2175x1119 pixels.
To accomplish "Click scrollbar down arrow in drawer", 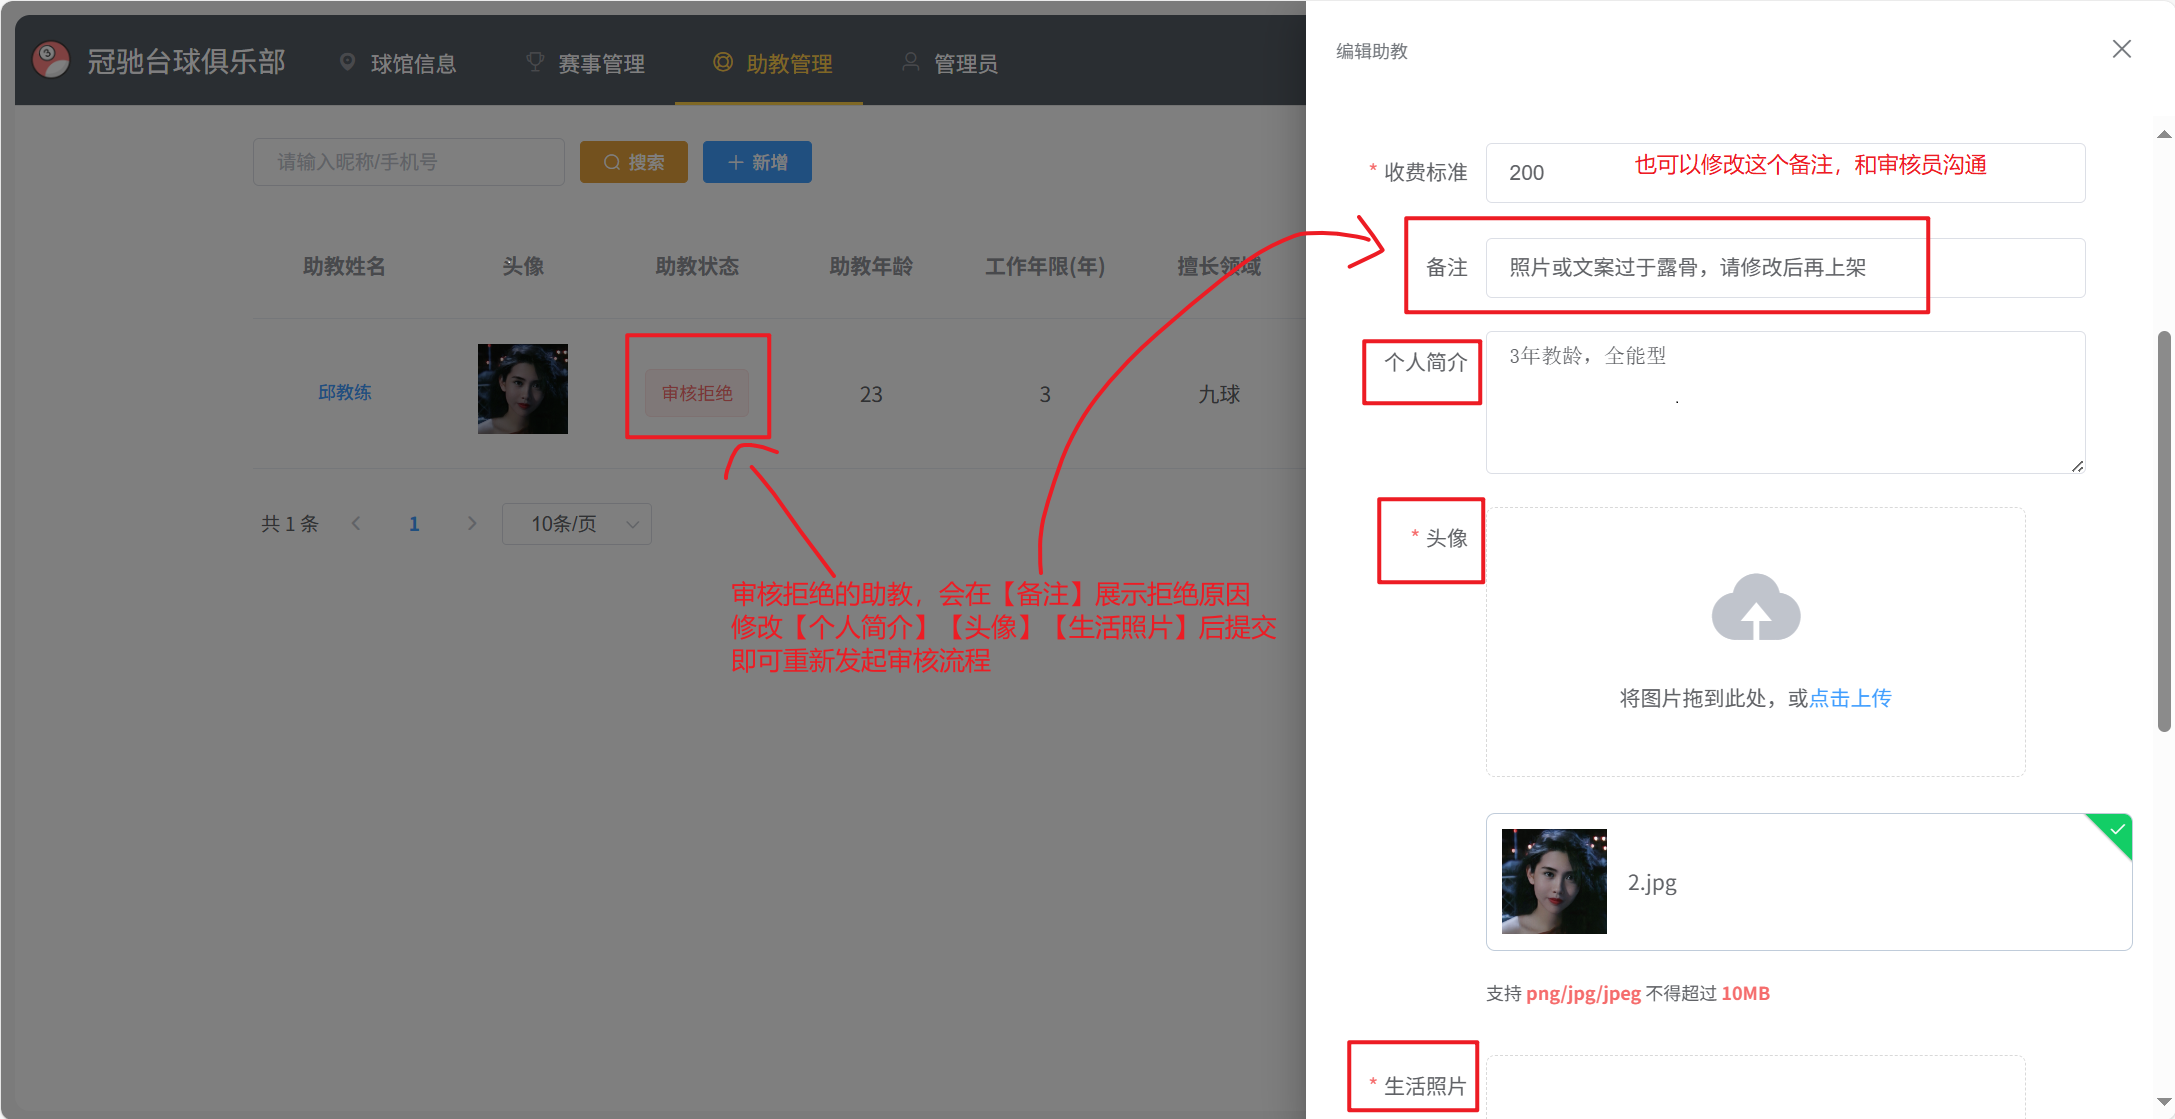I will pos(2164,1101).
